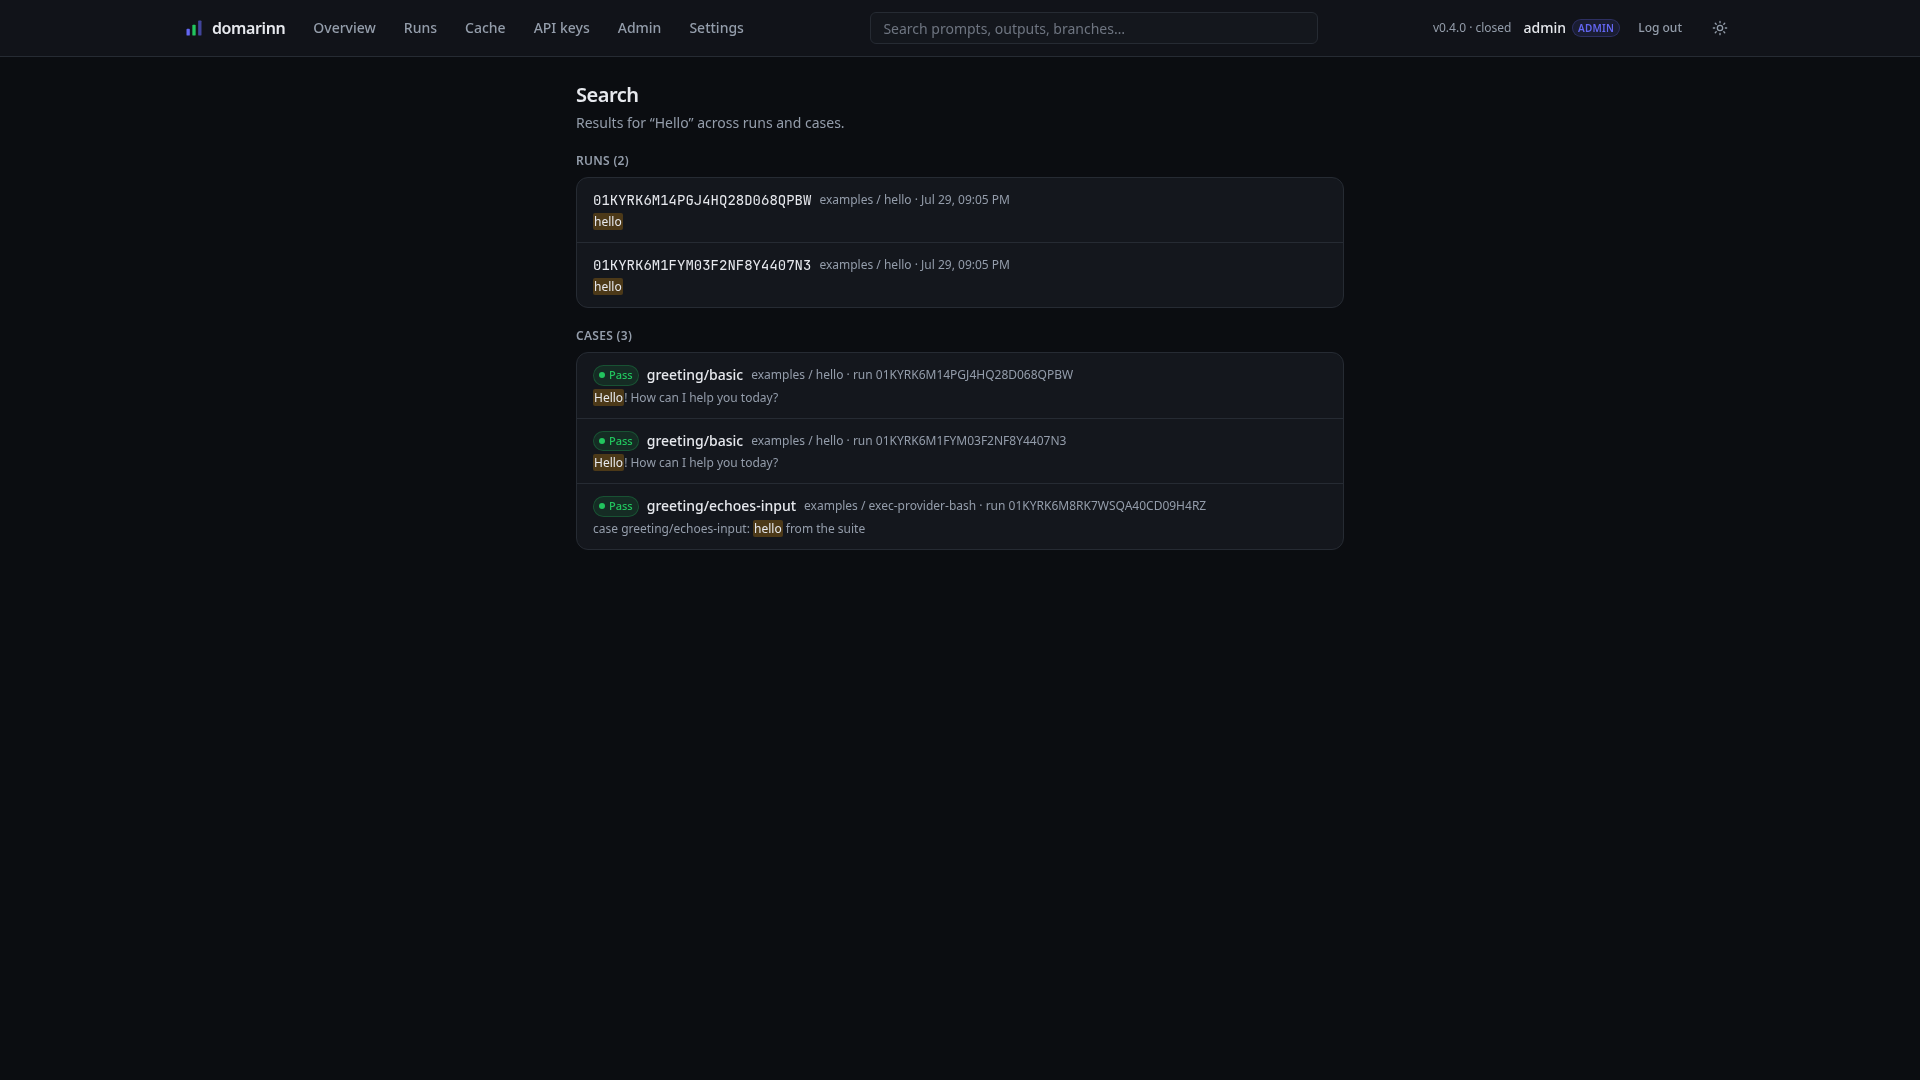The width and height of the screenshot is (1920, 1080).
Task: Toggle the light/dark theme sun icon
Action: pos(1720,28)
